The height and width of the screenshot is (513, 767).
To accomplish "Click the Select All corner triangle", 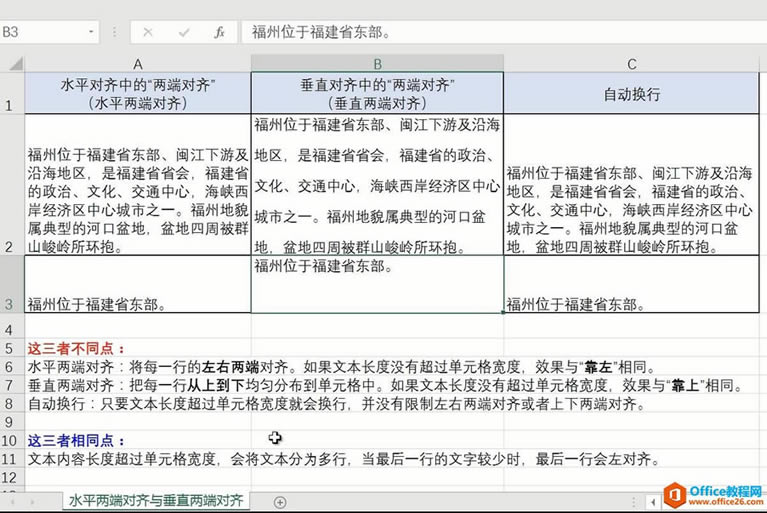I will pyautogui.click(x=16, y=64).
